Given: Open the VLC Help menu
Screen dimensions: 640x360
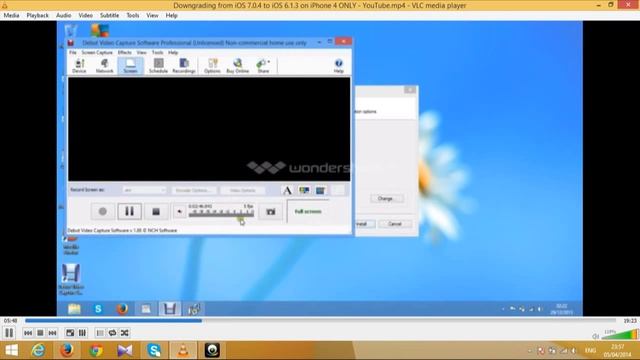Looking at the screenshot, I should [x=171, y=15].
